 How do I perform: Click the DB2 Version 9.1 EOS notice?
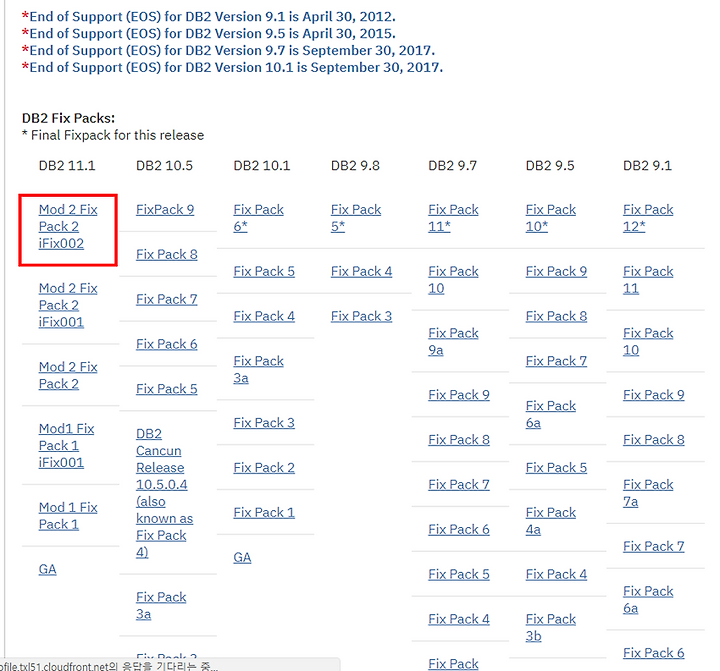(208, 17)
